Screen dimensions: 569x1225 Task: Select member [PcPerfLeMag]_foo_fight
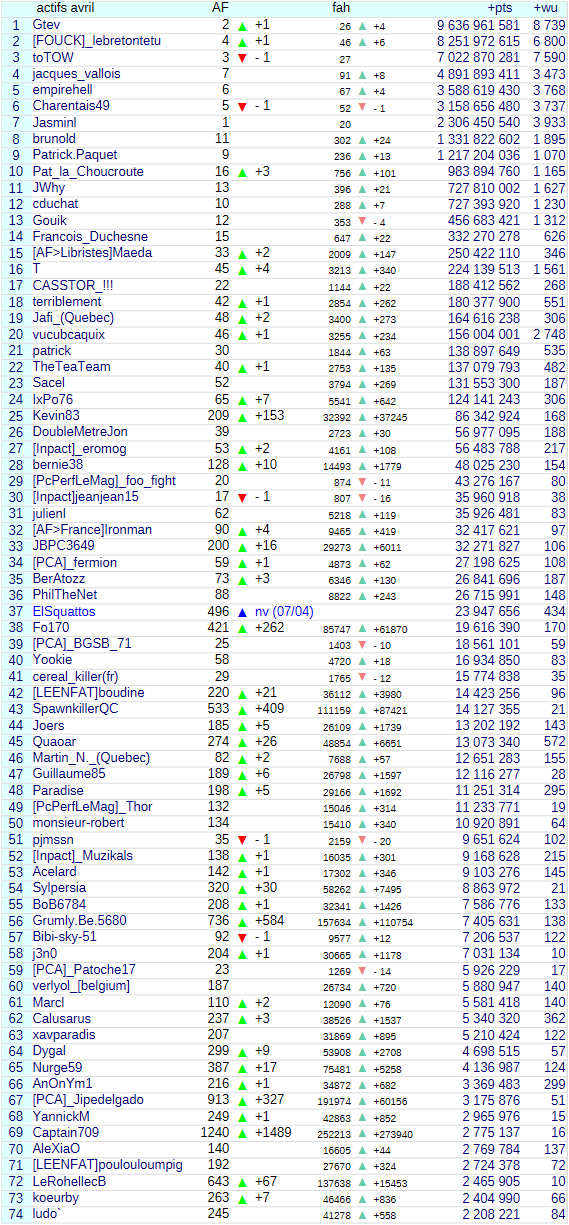pos(104,480)
